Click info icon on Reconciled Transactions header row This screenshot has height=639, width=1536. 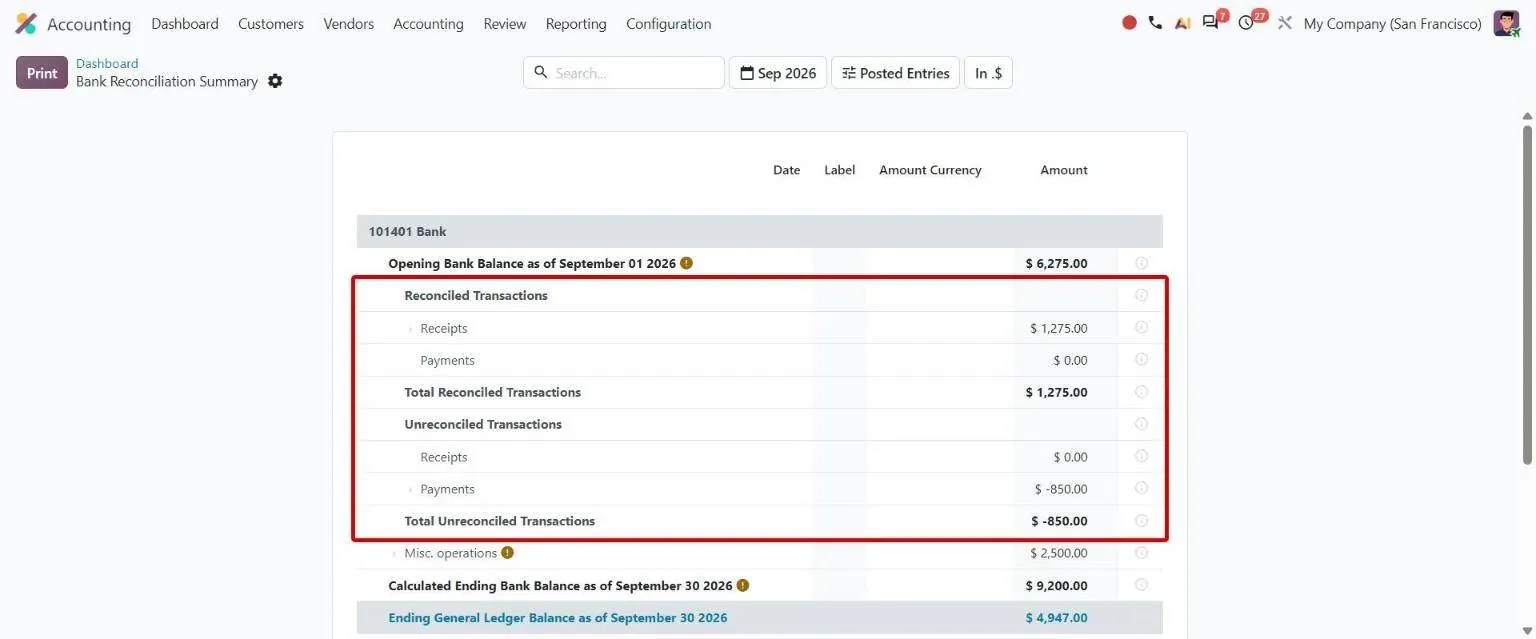pyautogui.click(x=1142, y=295)
